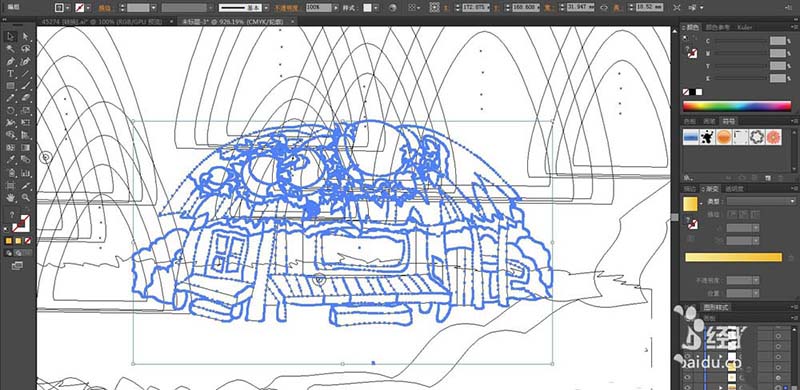This screenshot has height=390, width=800.
Task: Select the Symbol Sprayer tool
Action: 10,173
